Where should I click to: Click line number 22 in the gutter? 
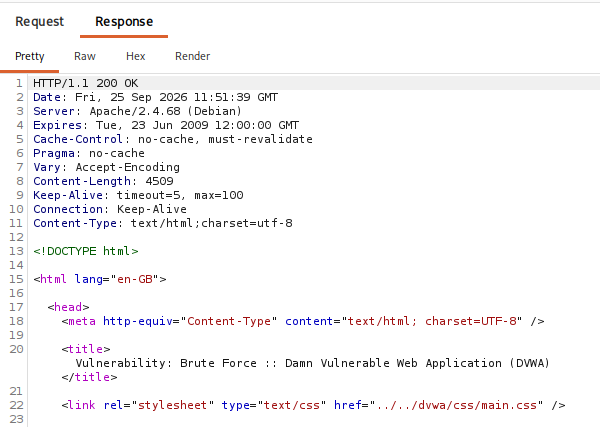pyautogui.click(x=16, y=405)
